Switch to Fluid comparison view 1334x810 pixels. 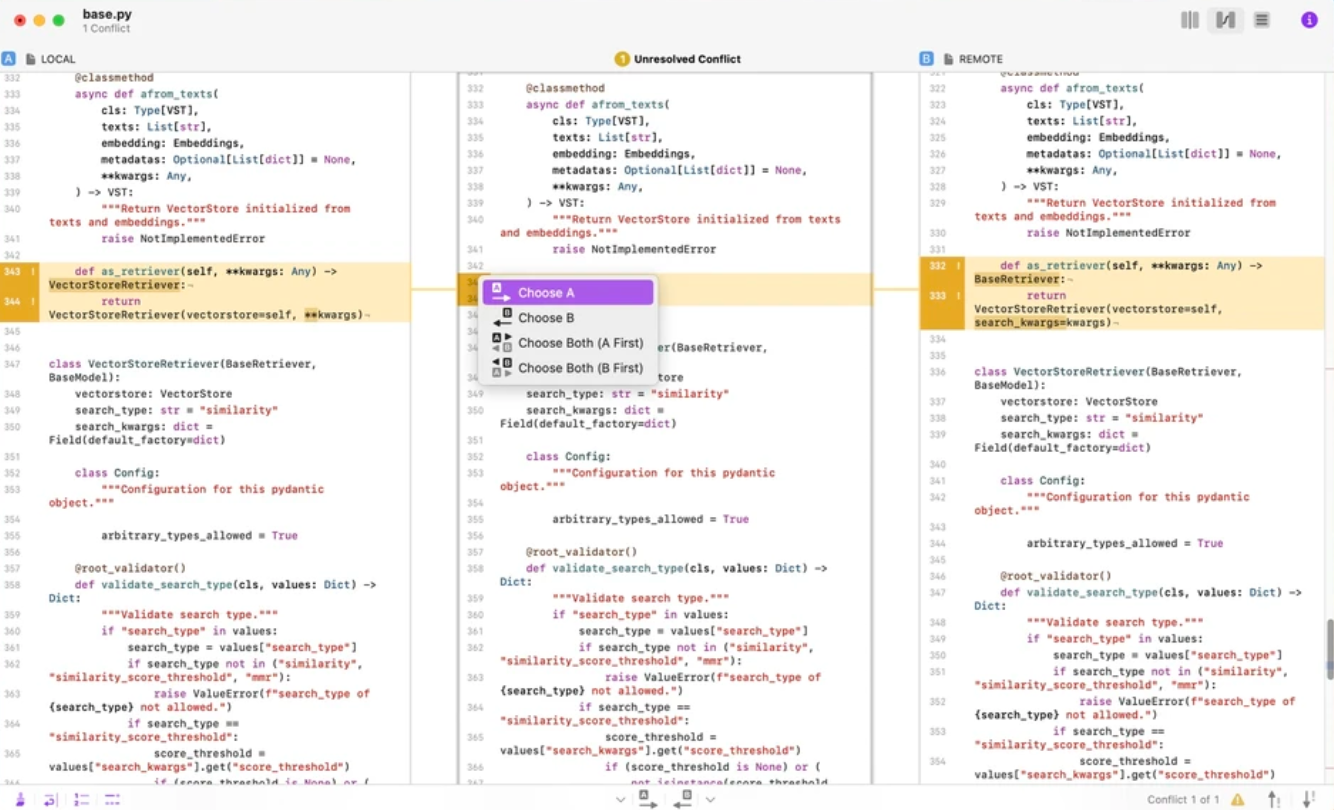click(1225, 20)
